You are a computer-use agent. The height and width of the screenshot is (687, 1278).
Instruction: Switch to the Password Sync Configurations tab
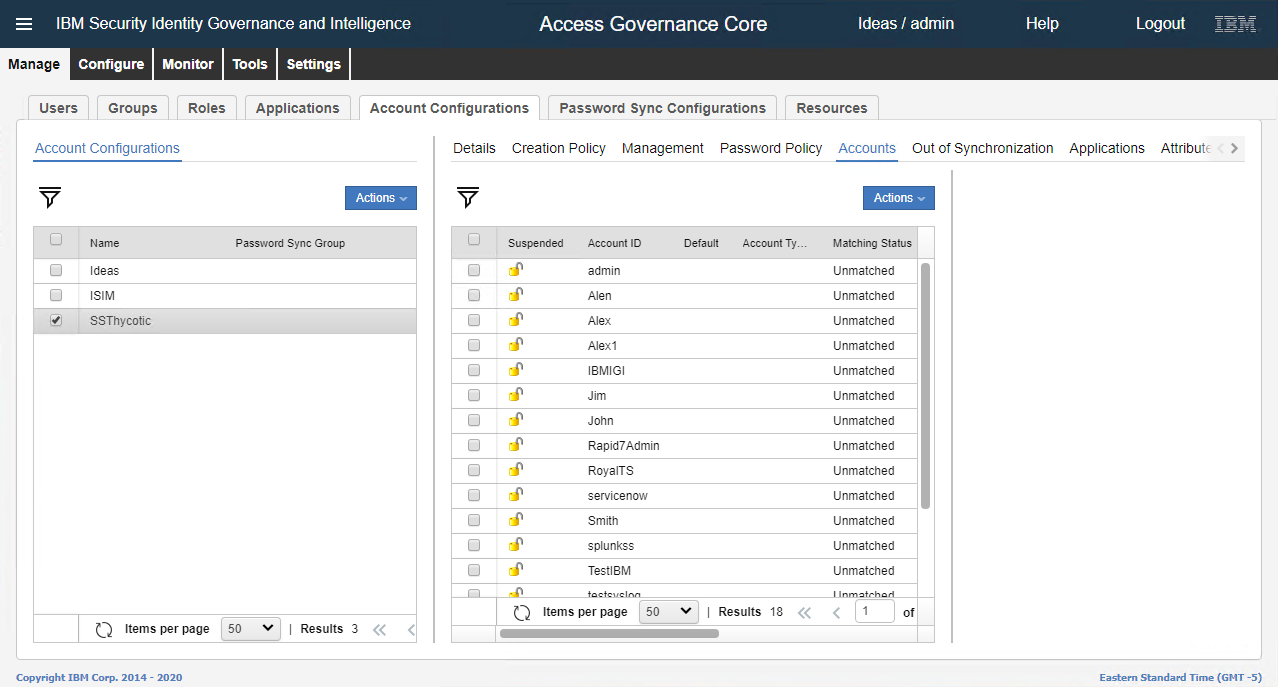[661, 107]
